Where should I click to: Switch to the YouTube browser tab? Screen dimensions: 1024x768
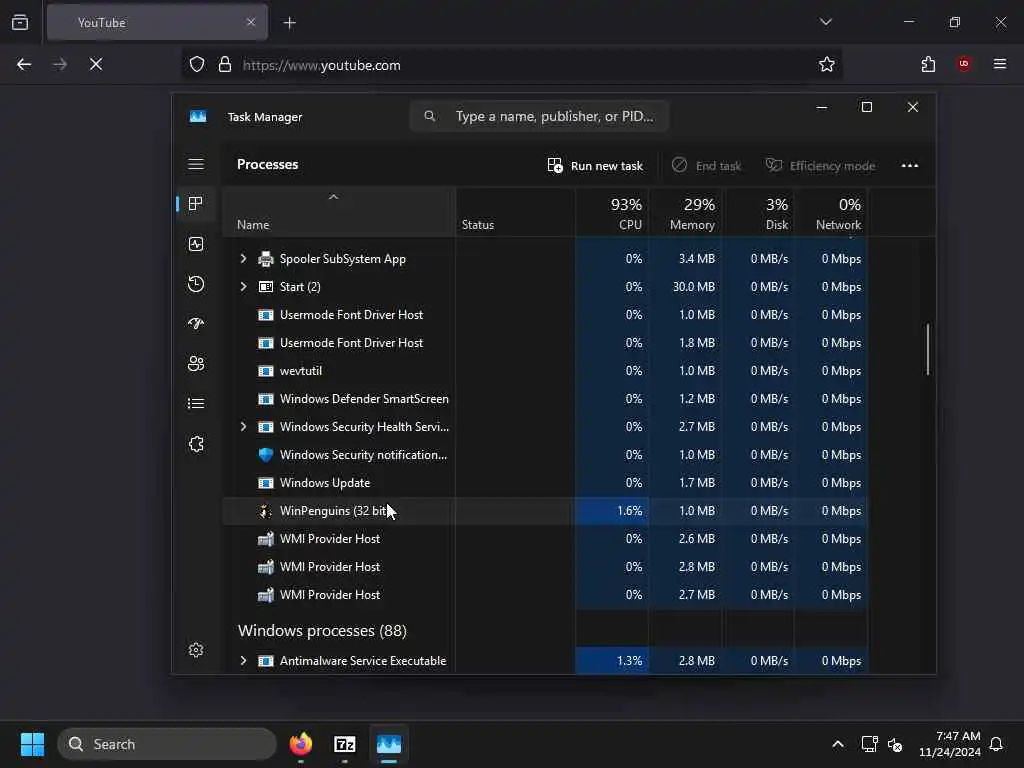[157, 22]
